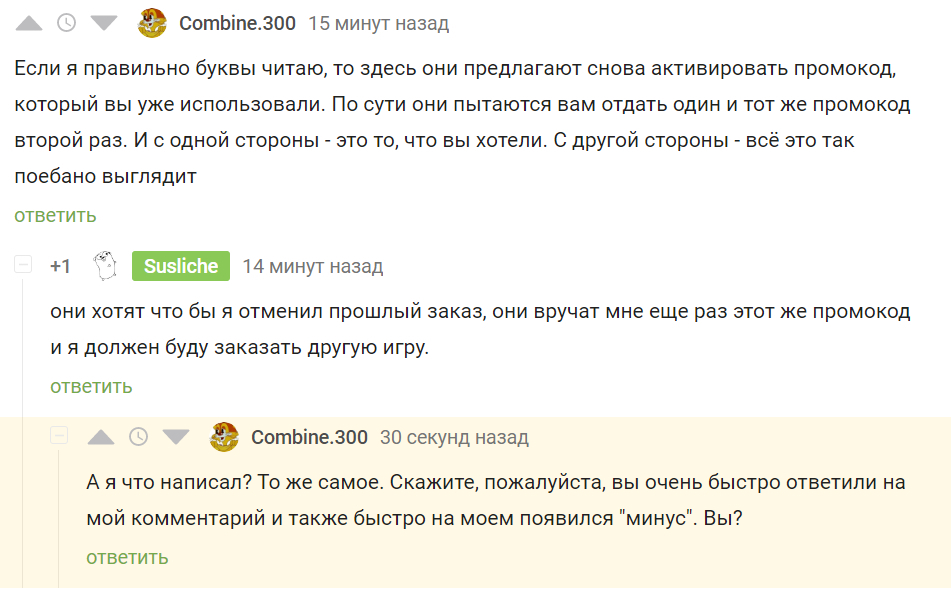951x595 pixels.
Task: Click the "14 минут назад" timestamp
Action: click(312, 266)
